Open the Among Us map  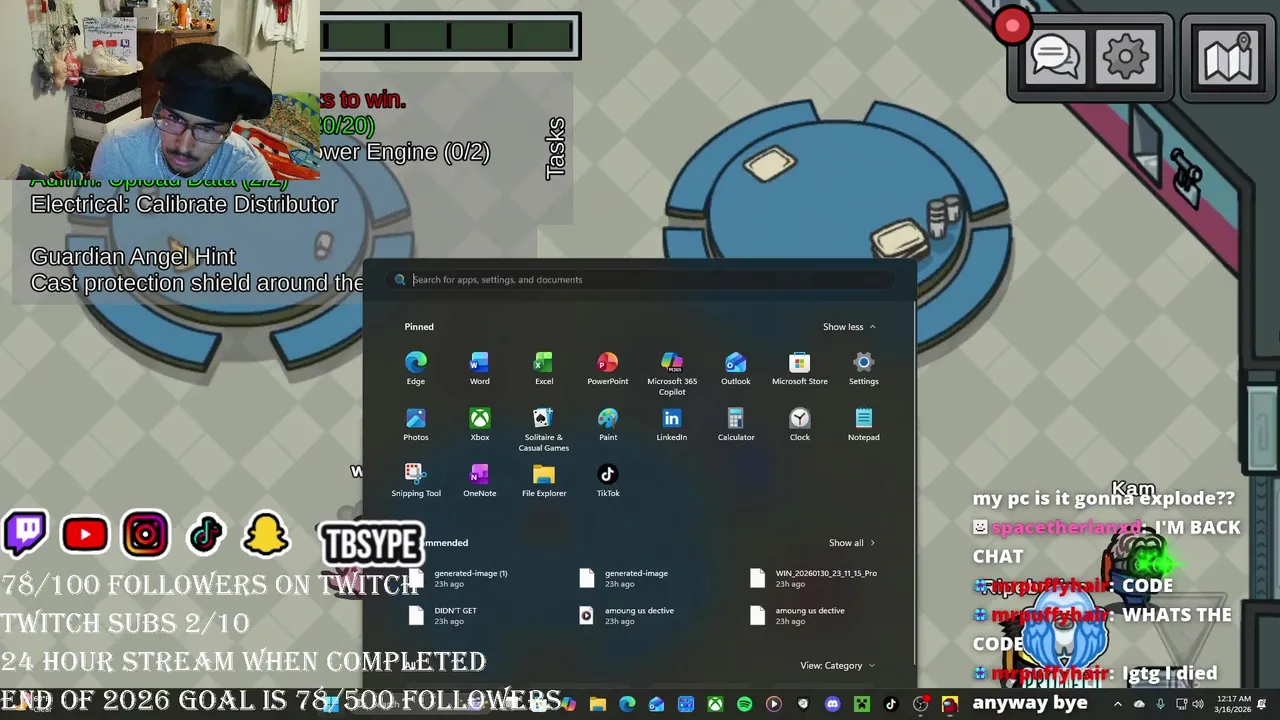pyautogui.click(x=1229, y=58)
